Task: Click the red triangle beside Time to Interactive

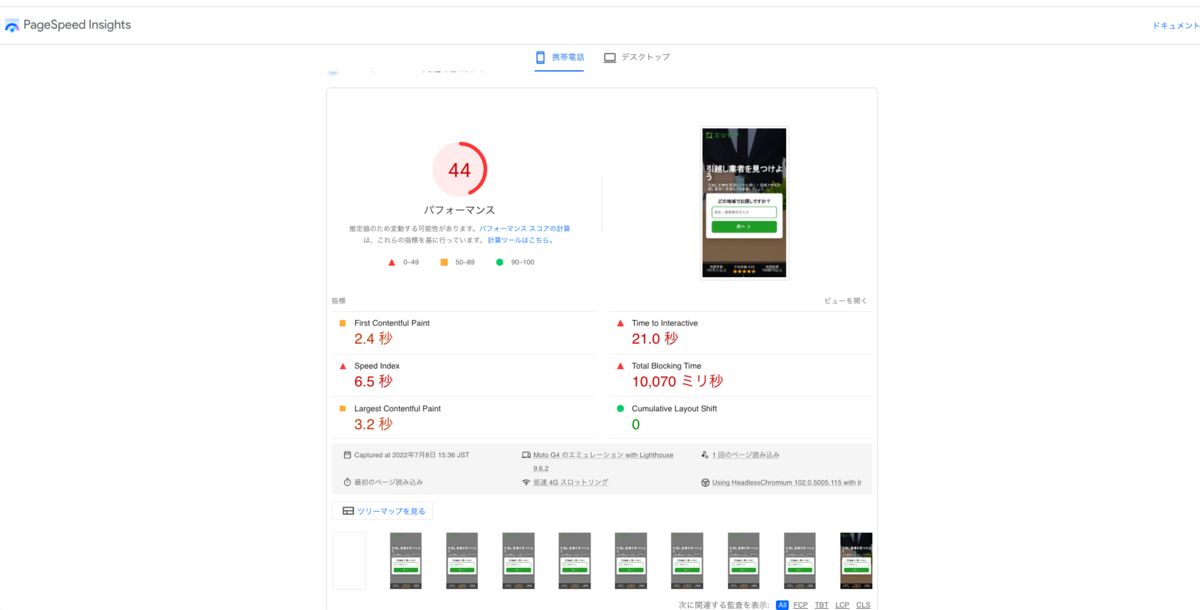Action: (x=620, y=323)
